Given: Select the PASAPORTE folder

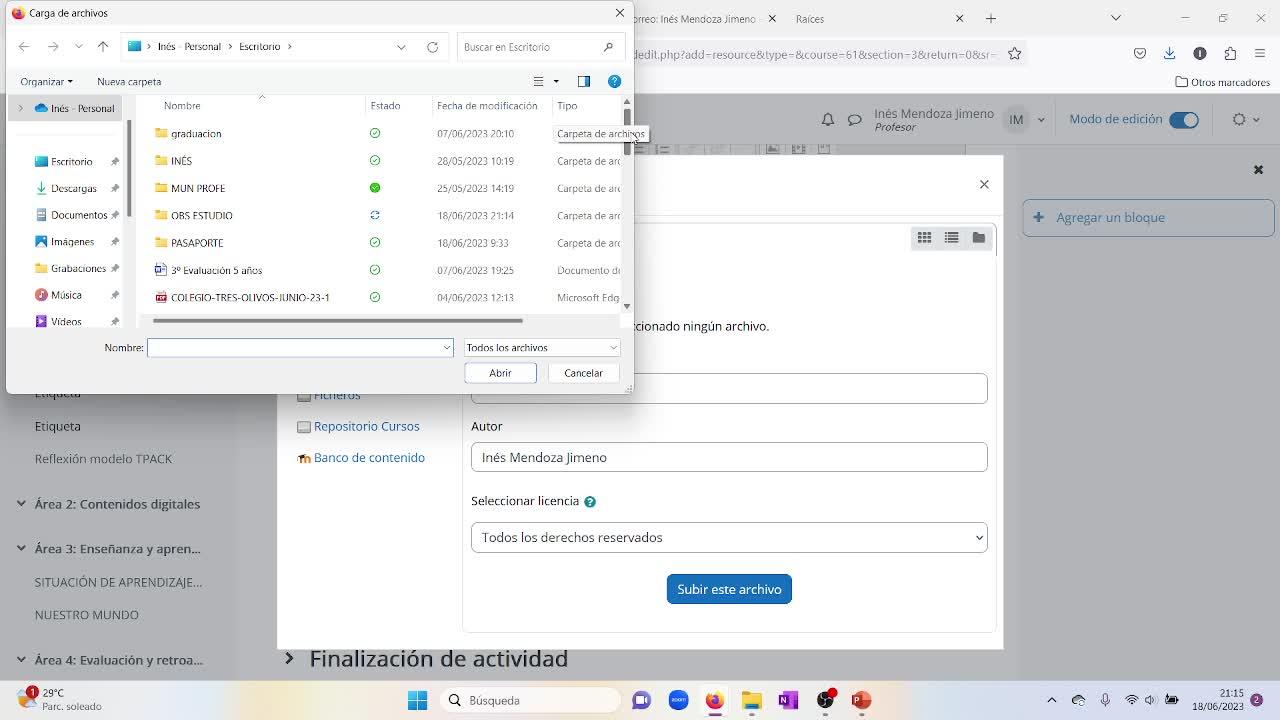Looking at the screenshot, I should click(x=197, y=243).
